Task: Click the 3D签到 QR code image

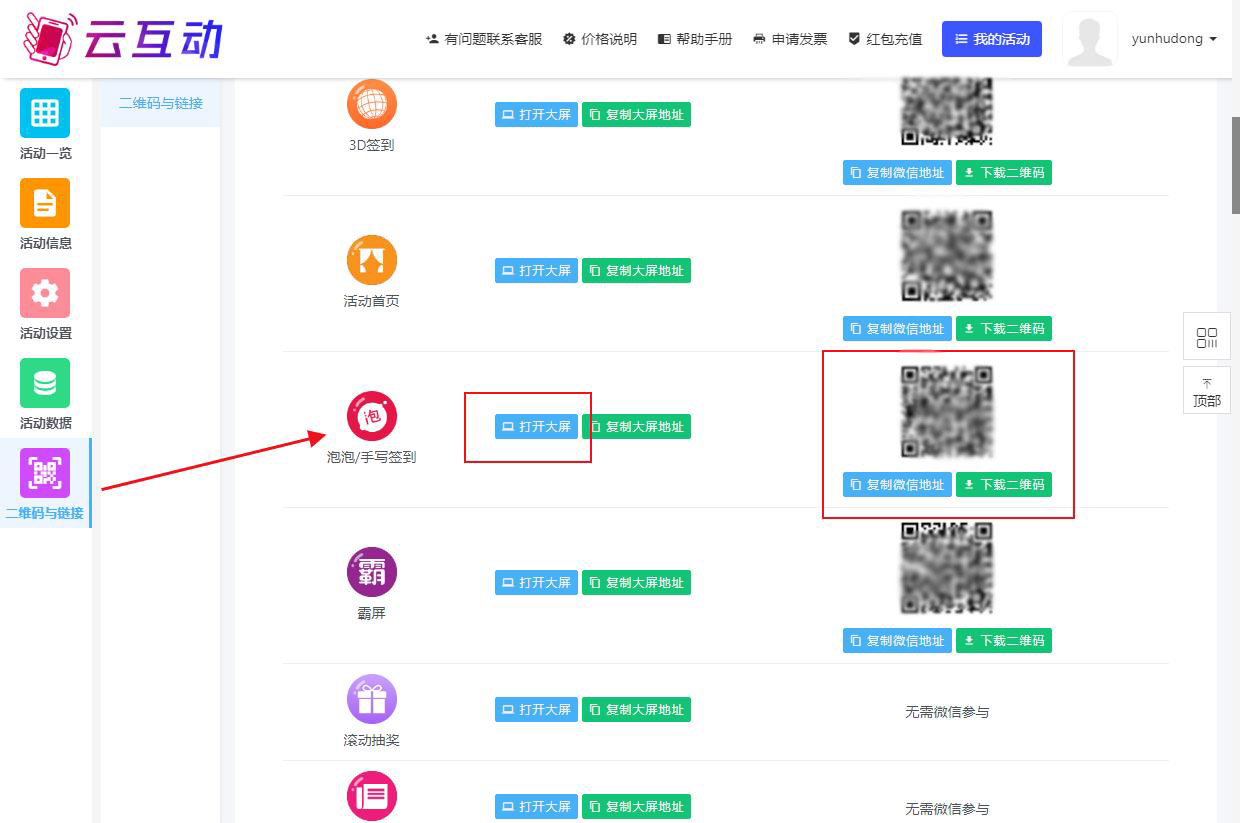Action: tap(947, 112)
